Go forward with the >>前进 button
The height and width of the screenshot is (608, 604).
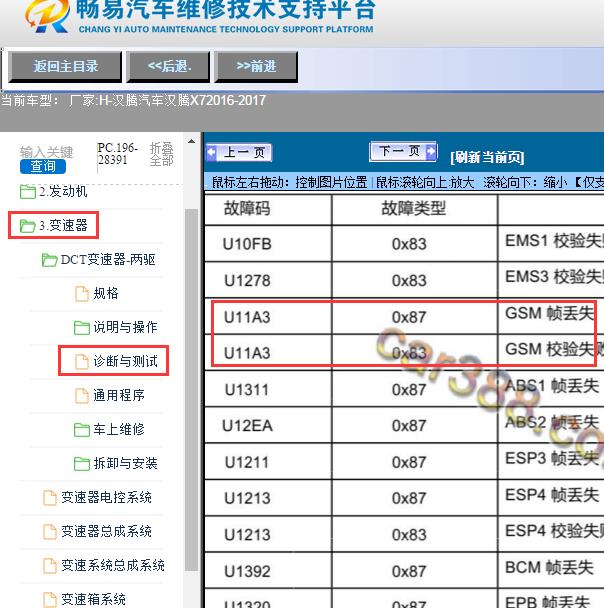256,66
